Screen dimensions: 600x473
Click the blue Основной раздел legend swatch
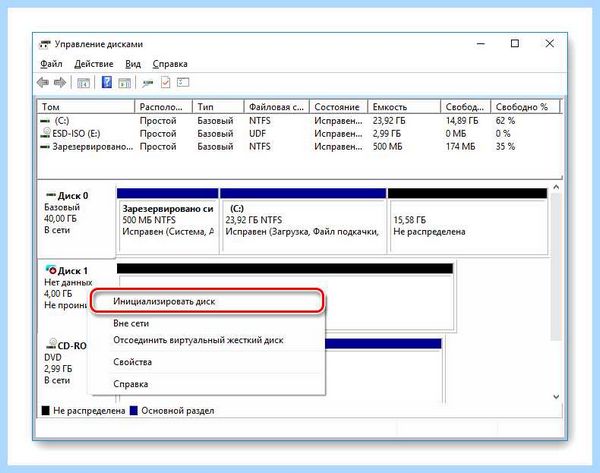pyautogui.click(x=134, y=411)
